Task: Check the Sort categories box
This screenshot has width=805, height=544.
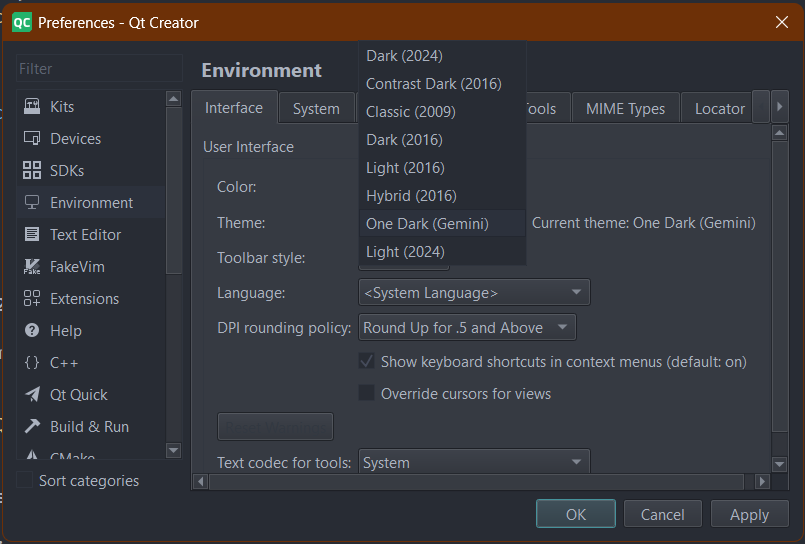Action: (25, 480)
